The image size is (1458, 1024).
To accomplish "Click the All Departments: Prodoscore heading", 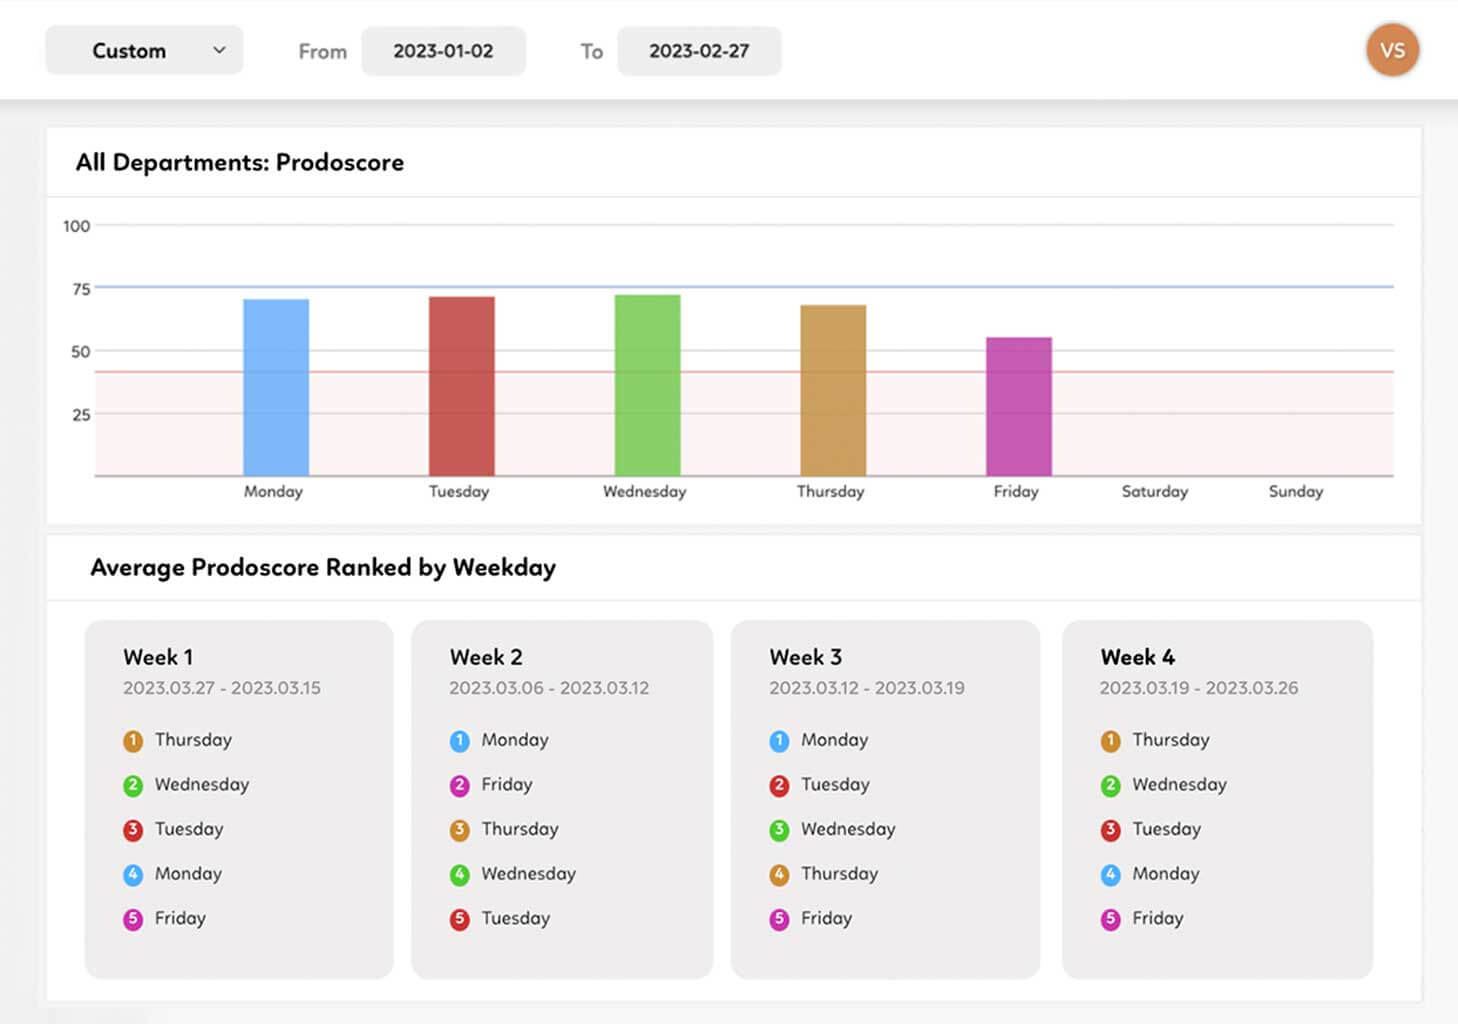I will [240, 163].
